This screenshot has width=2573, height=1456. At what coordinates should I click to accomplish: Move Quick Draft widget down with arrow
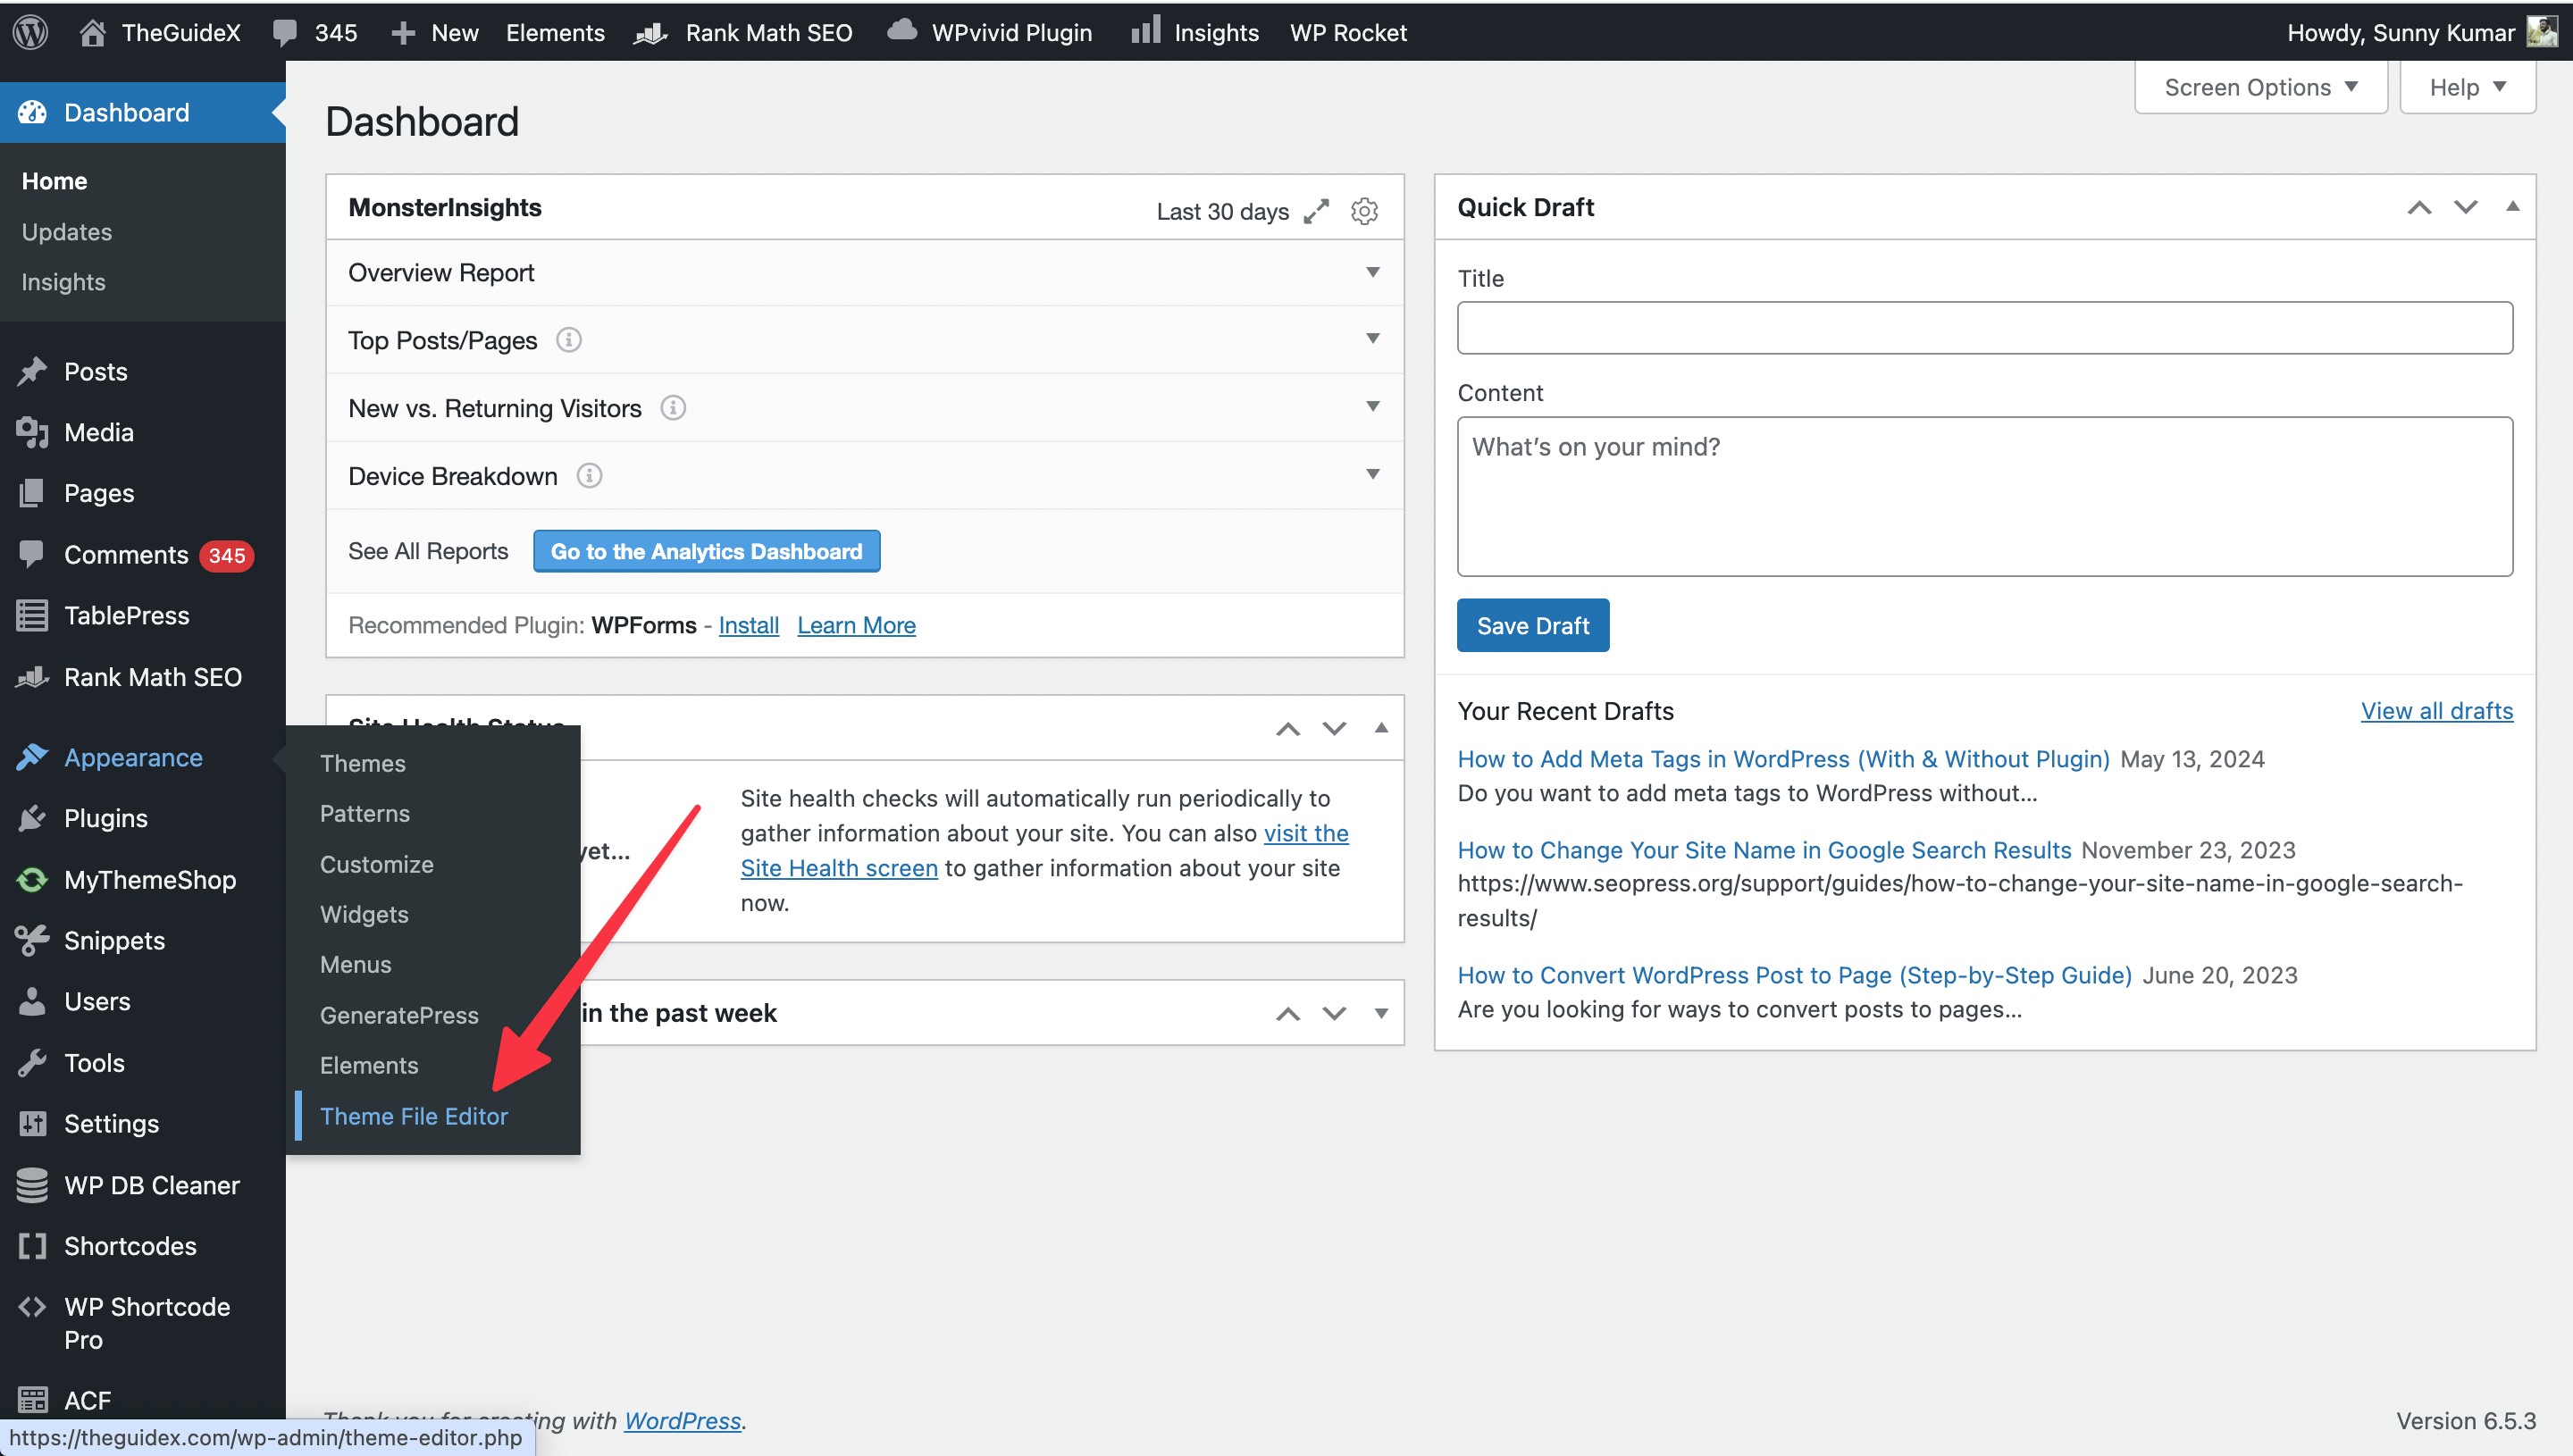tap(2465, 207)
